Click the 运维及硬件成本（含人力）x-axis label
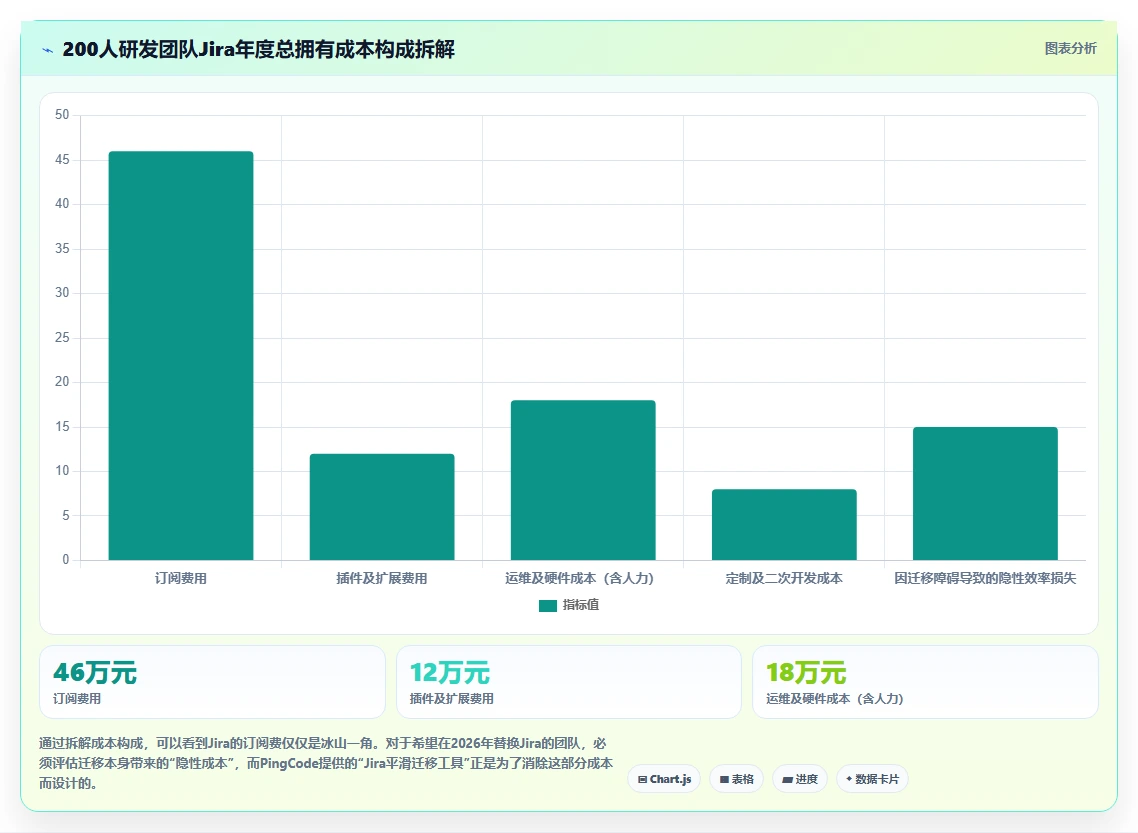Image resolution: width=1138 pixels, height=833 pixels. pos(580,578)
